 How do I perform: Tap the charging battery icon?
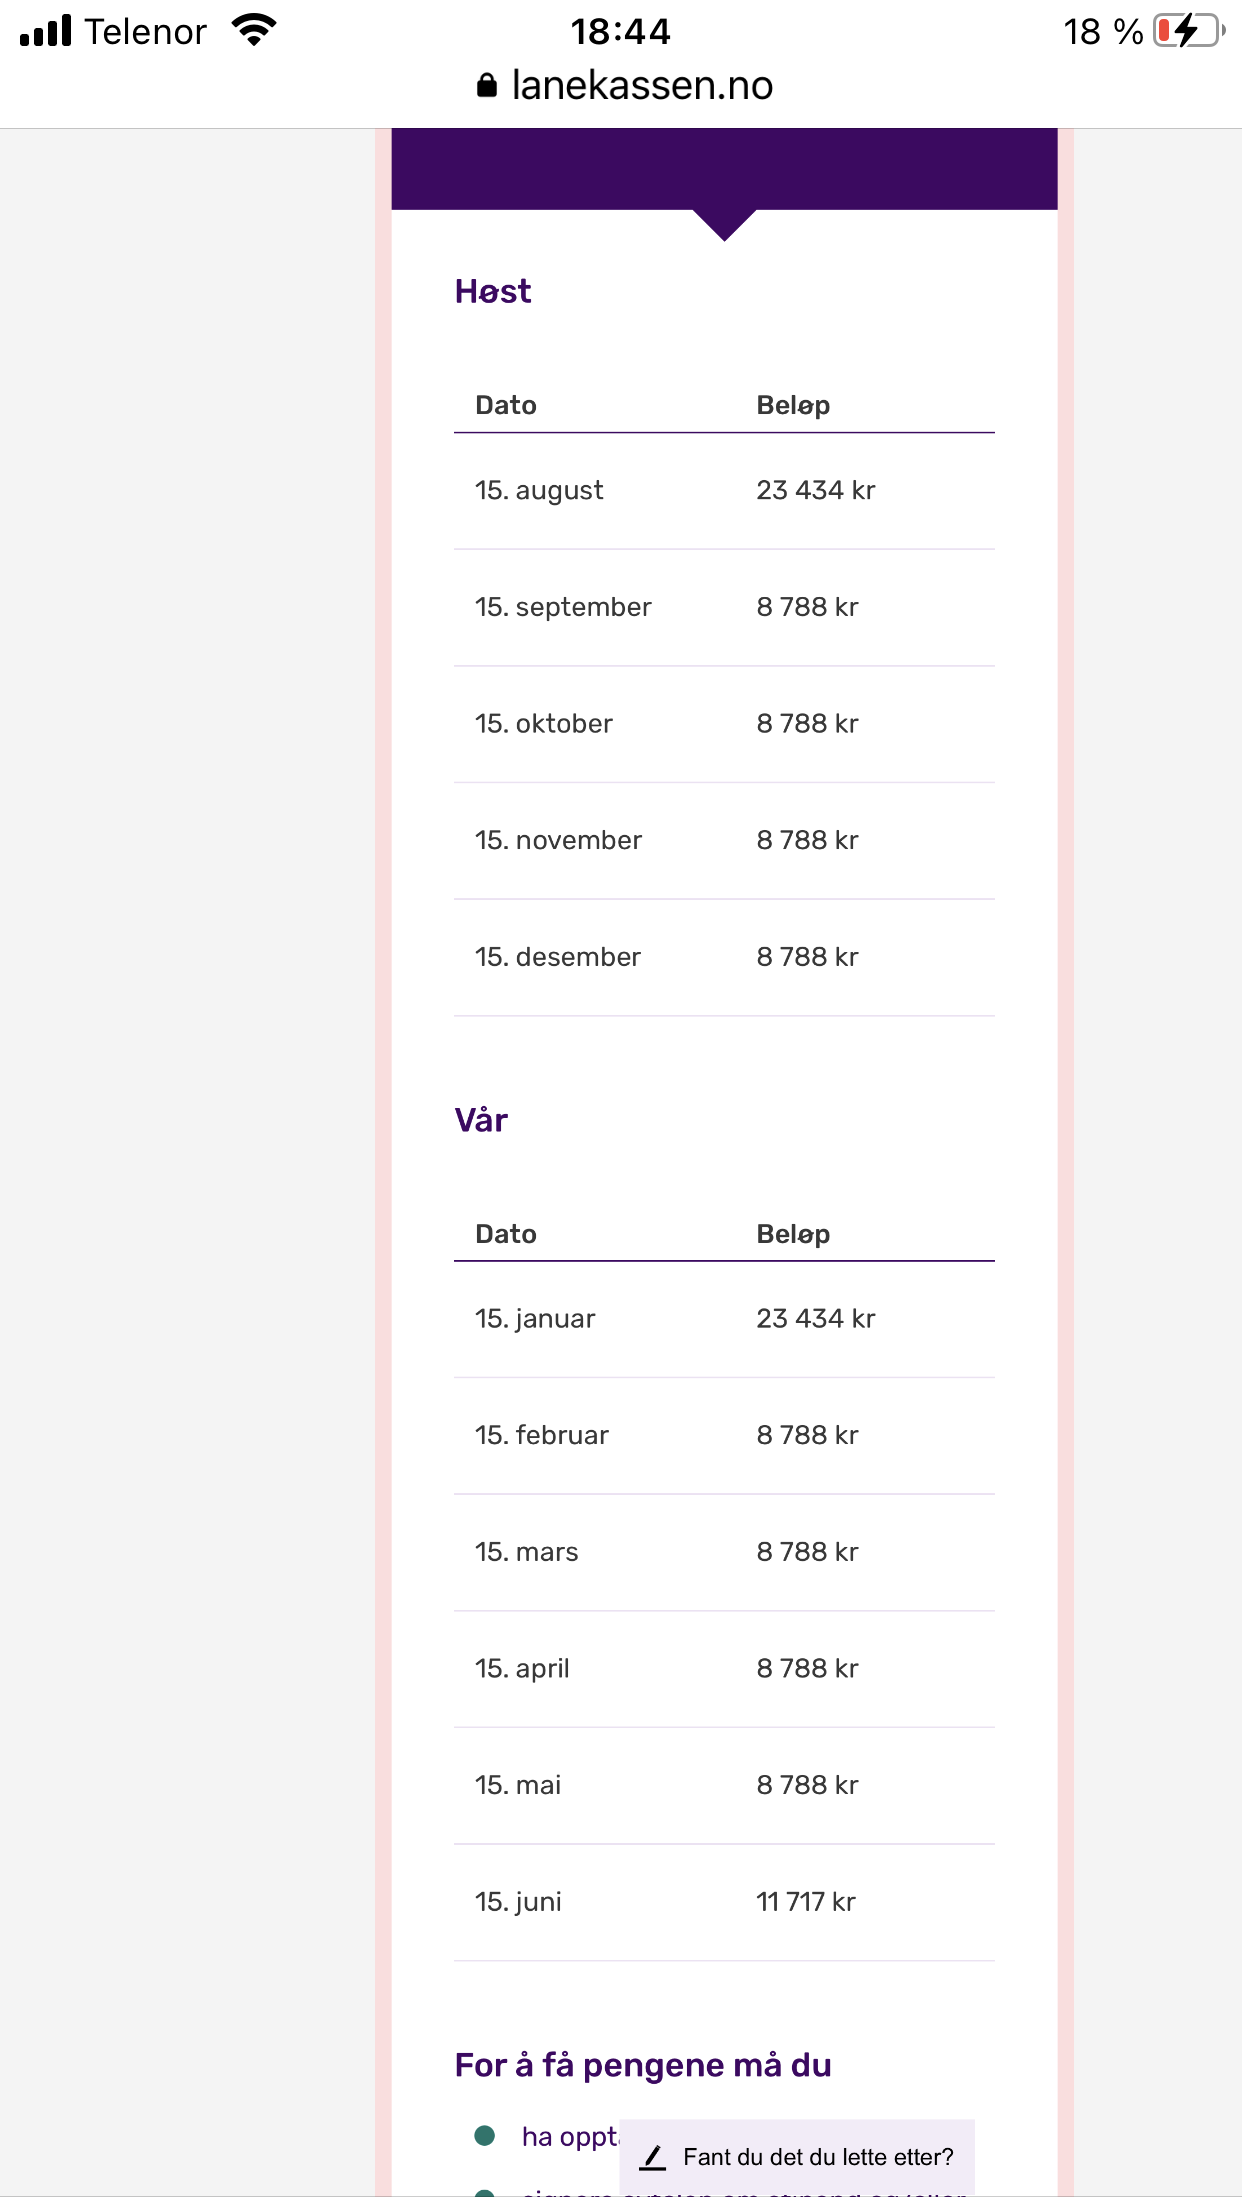[x=1188, y=31]
